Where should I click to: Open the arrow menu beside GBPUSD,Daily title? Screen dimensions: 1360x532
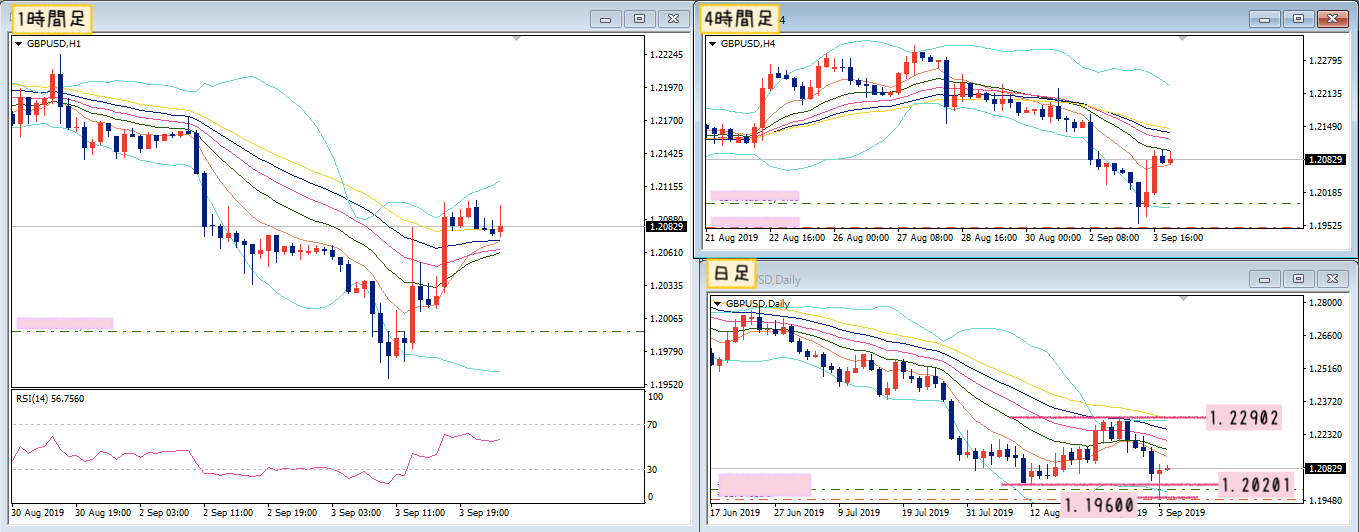click(x=717, y=303)
